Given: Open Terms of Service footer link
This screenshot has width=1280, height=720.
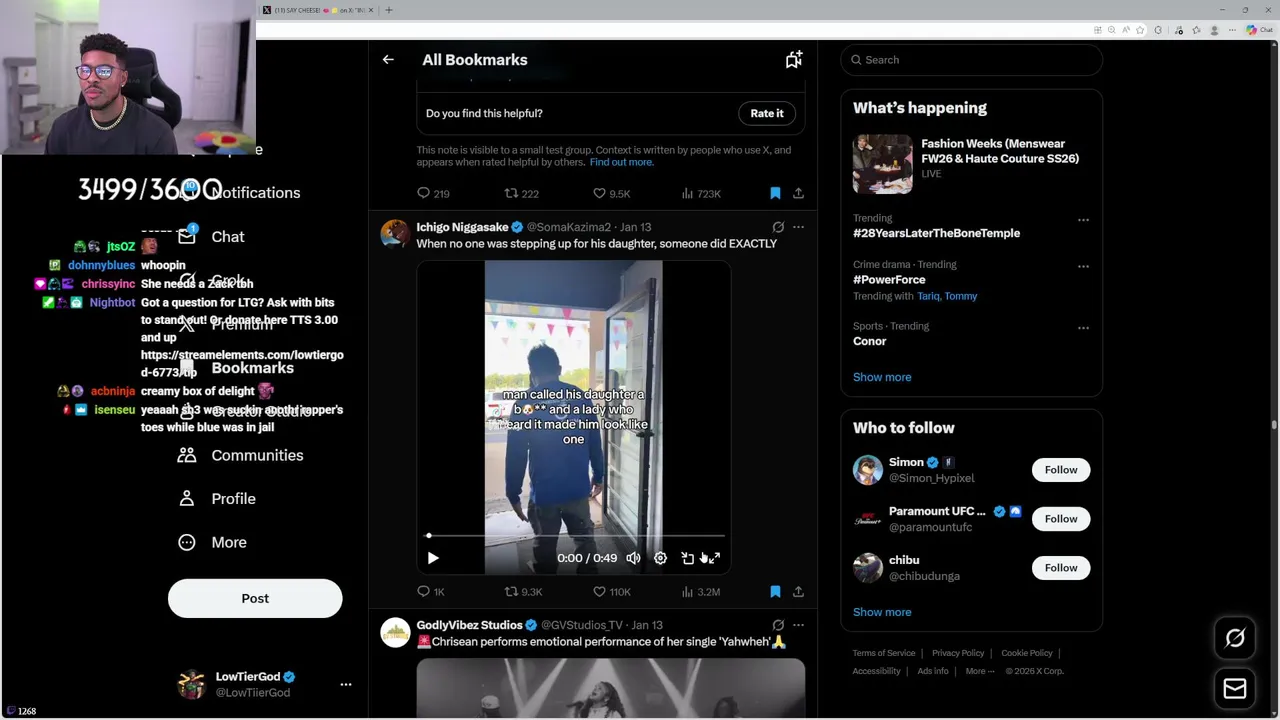Looking at the screenshot, I should (x=884, y=653).
